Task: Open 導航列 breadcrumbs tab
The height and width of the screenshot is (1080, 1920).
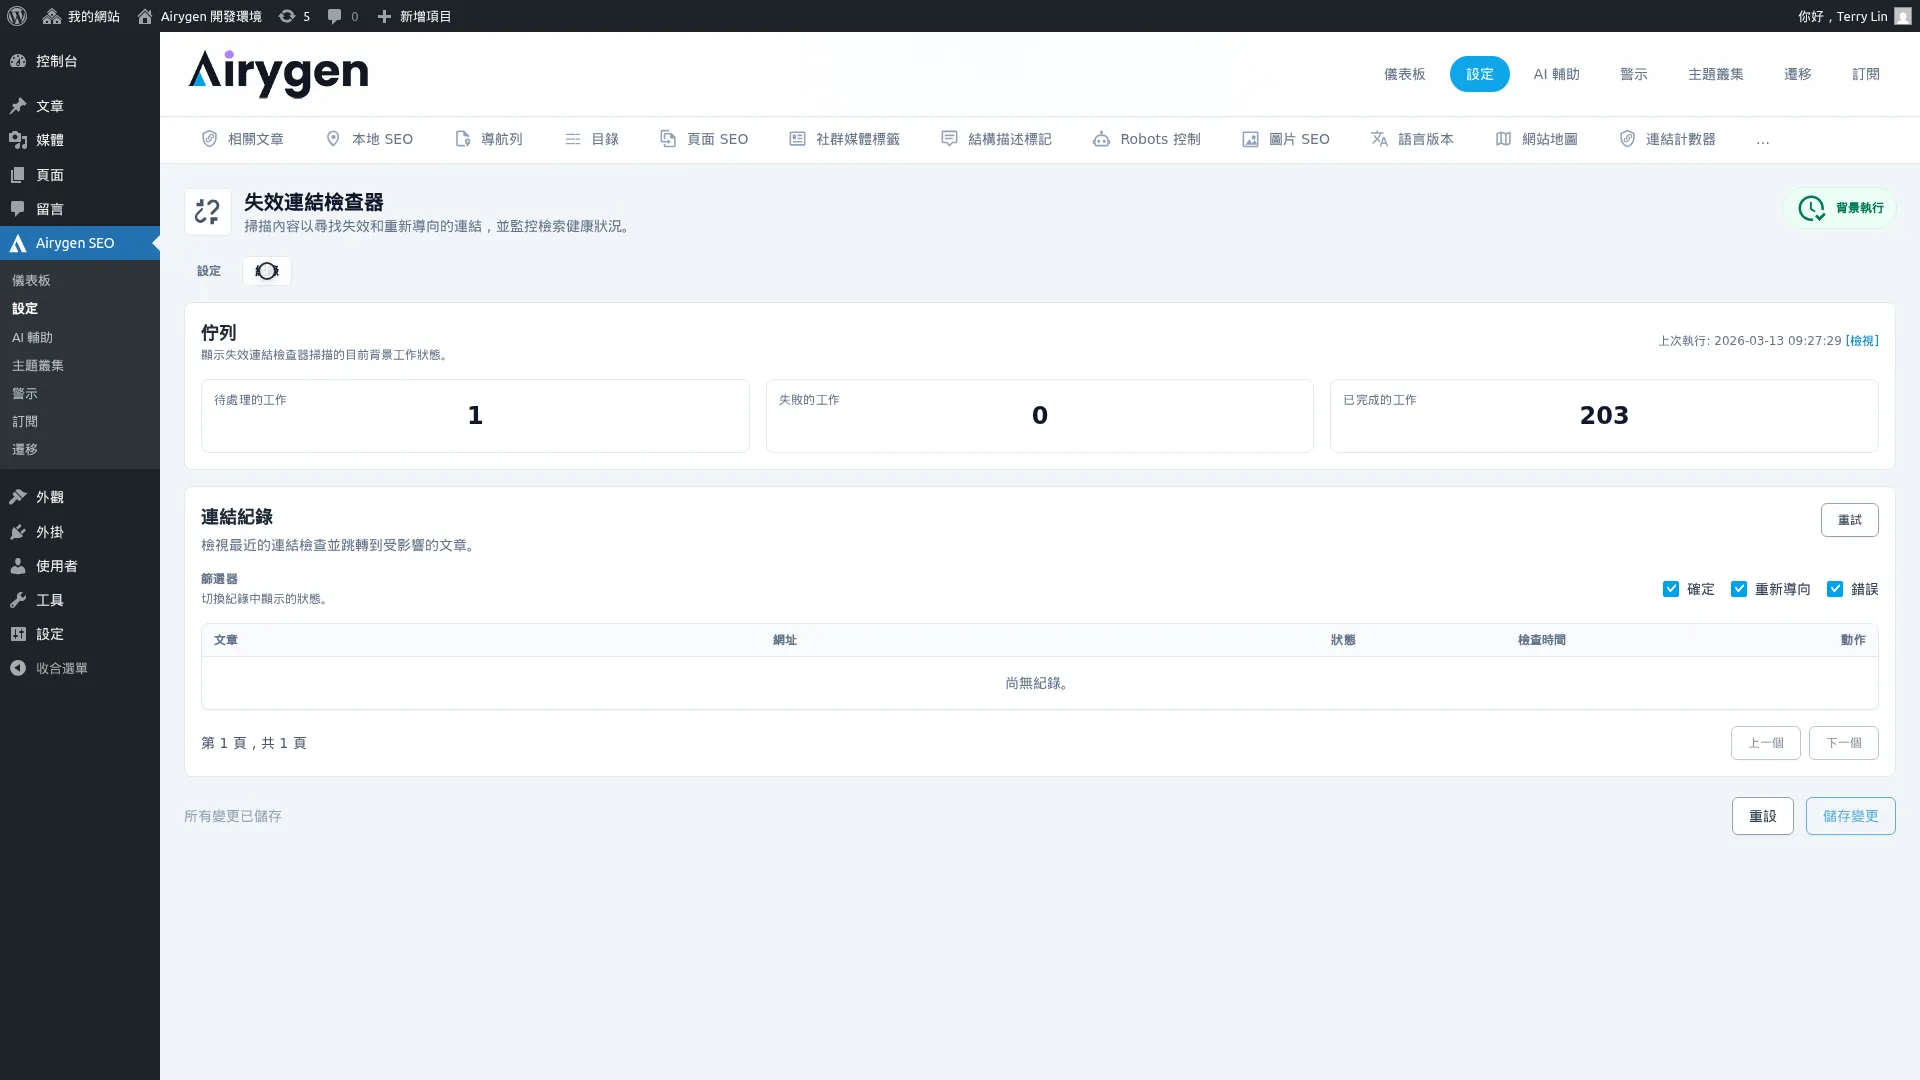Action: pyautogui.click(x=489, y=139)
